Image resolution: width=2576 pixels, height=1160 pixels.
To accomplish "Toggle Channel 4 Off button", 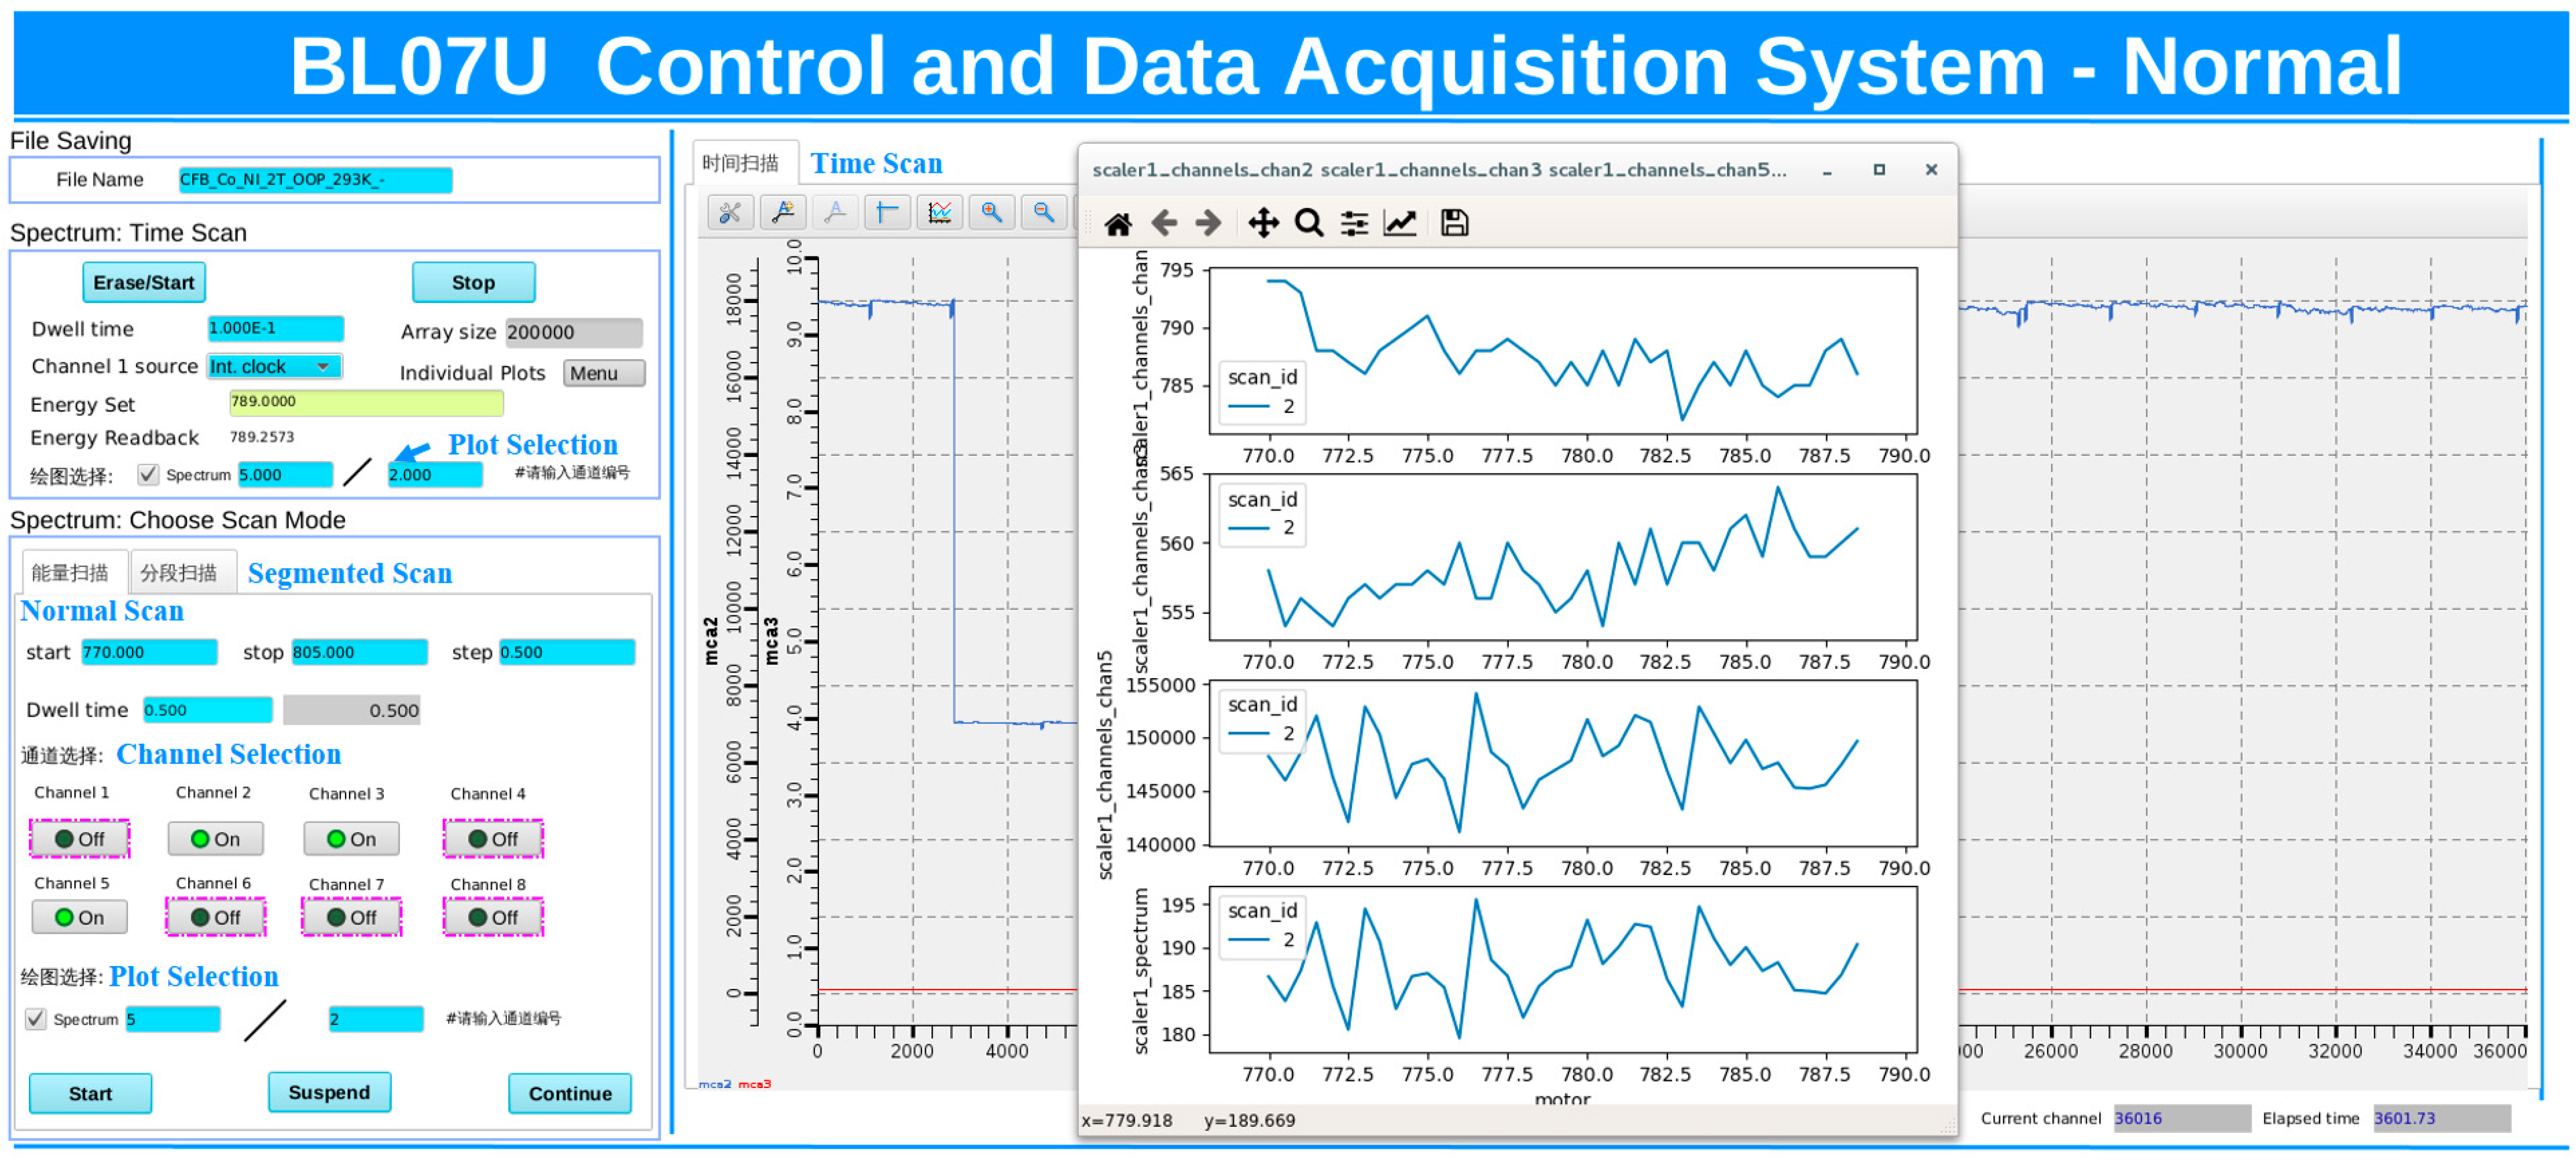I will (x=493, y=839).
